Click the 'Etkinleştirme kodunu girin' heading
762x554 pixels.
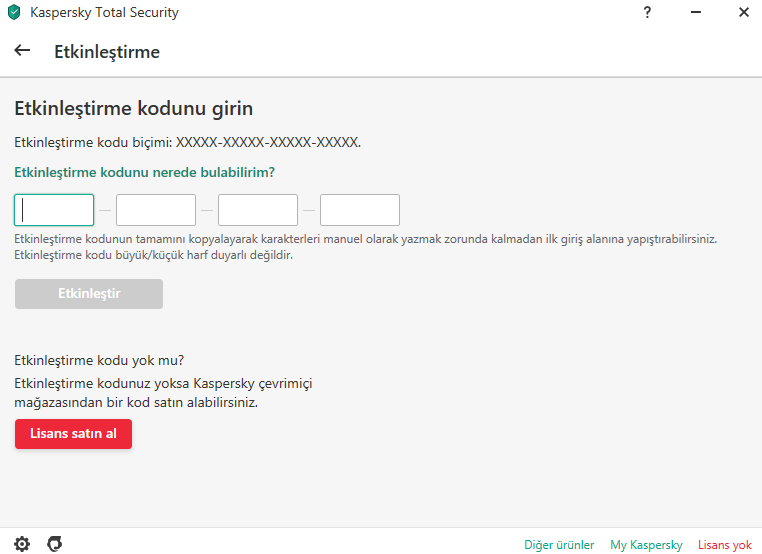(134, 108)
